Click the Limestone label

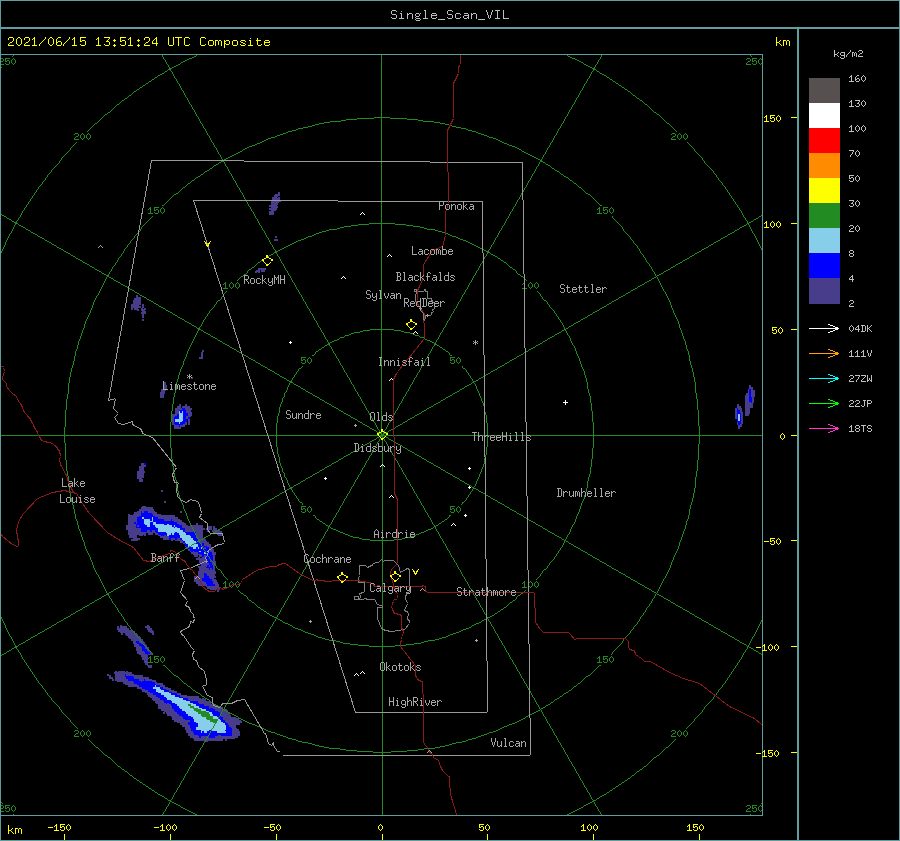(x=189, y=386)
